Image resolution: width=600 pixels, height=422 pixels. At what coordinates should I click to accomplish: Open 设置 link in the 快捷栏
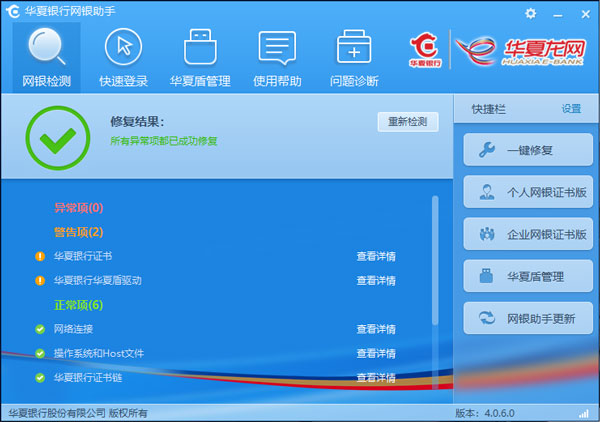pyautogui.click(x=571, y=109)
